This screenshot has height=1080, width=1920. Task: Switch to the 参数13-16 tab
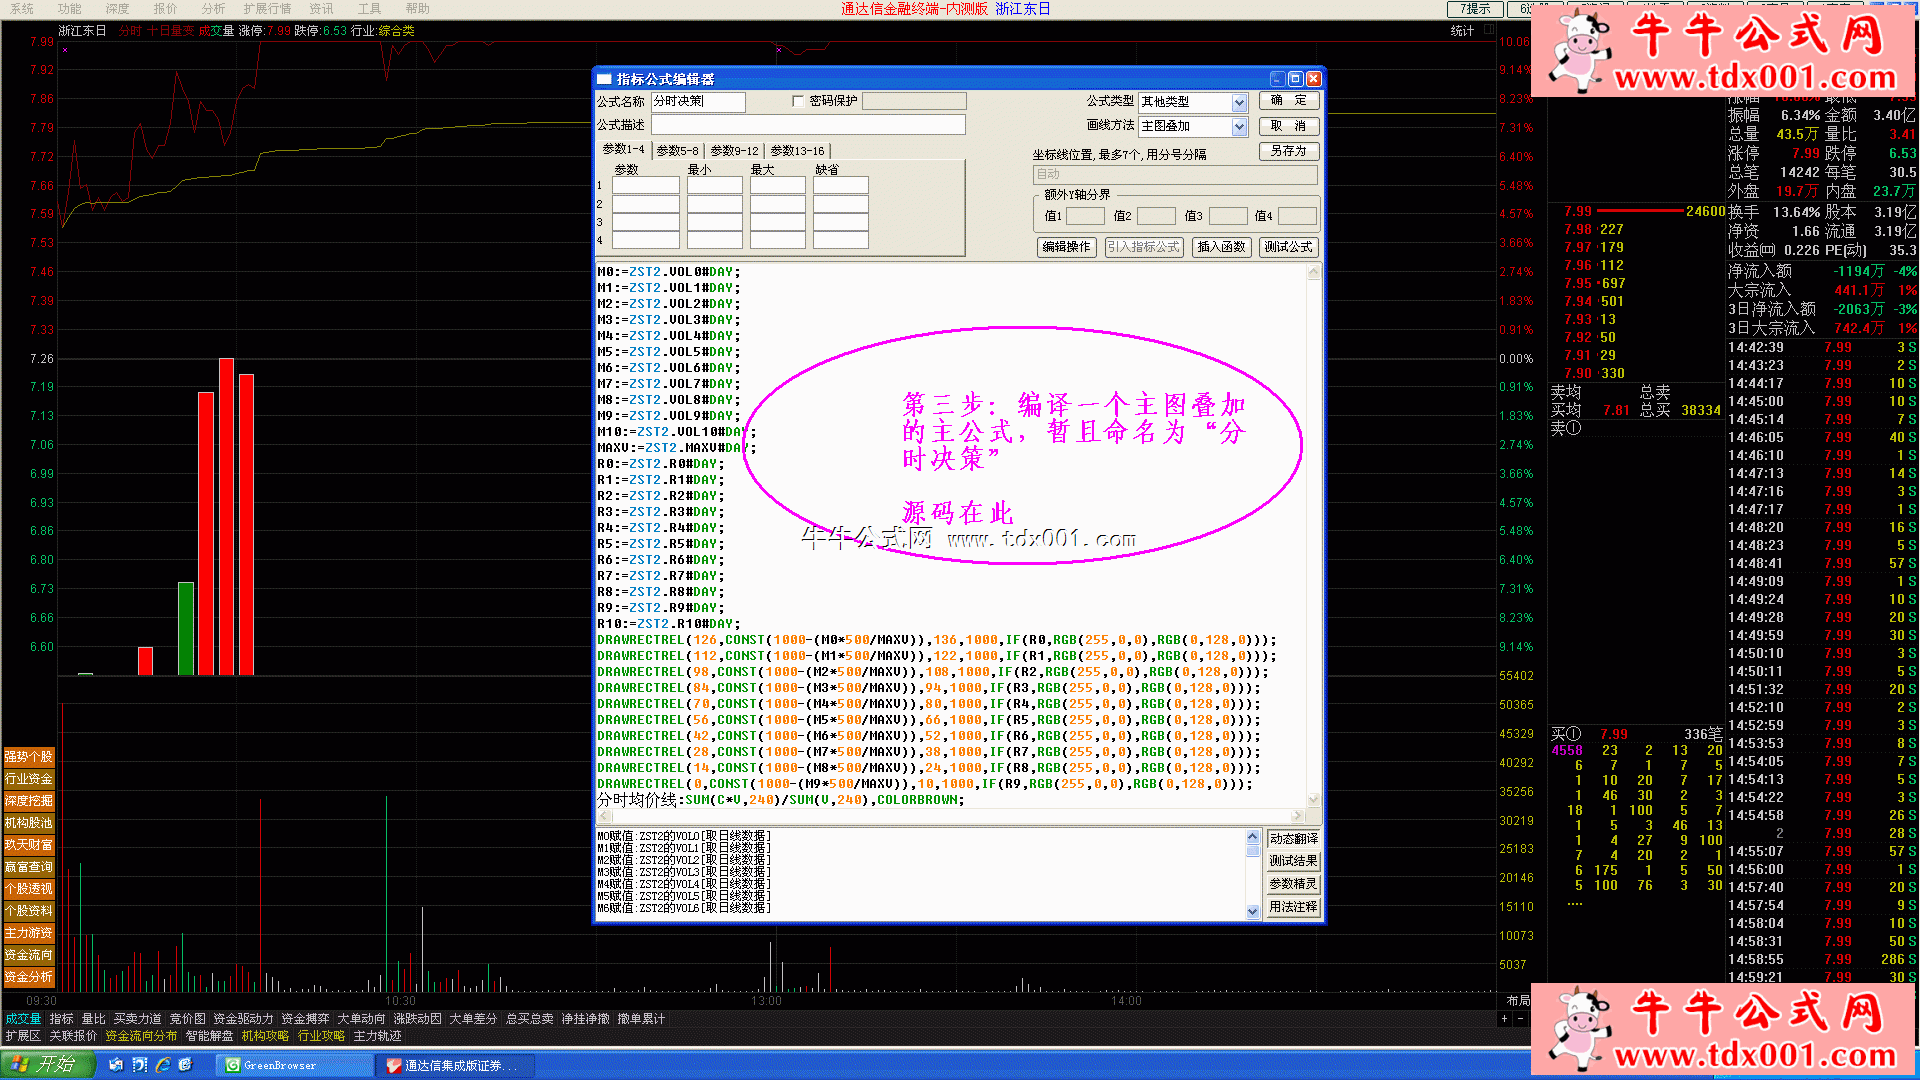(x=797, y=151)
